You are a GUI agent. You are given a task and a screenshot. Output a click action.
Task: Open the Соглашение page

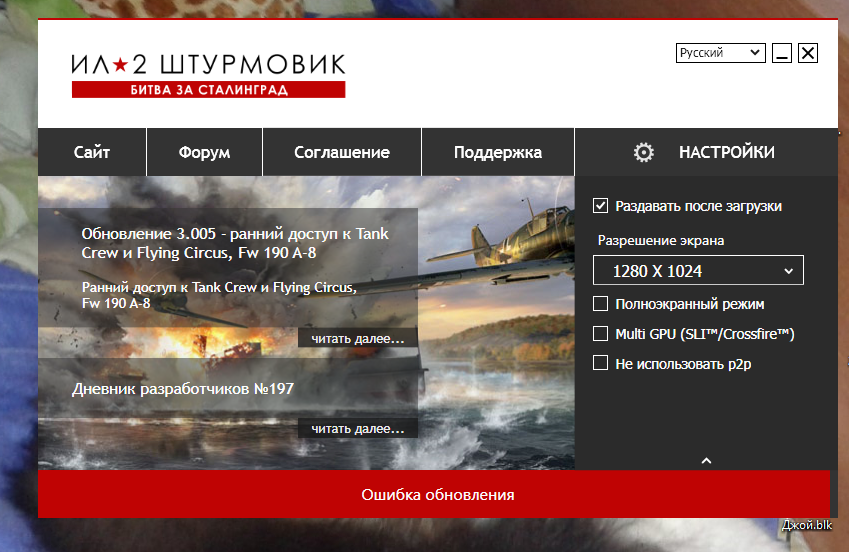coord(342,152)
